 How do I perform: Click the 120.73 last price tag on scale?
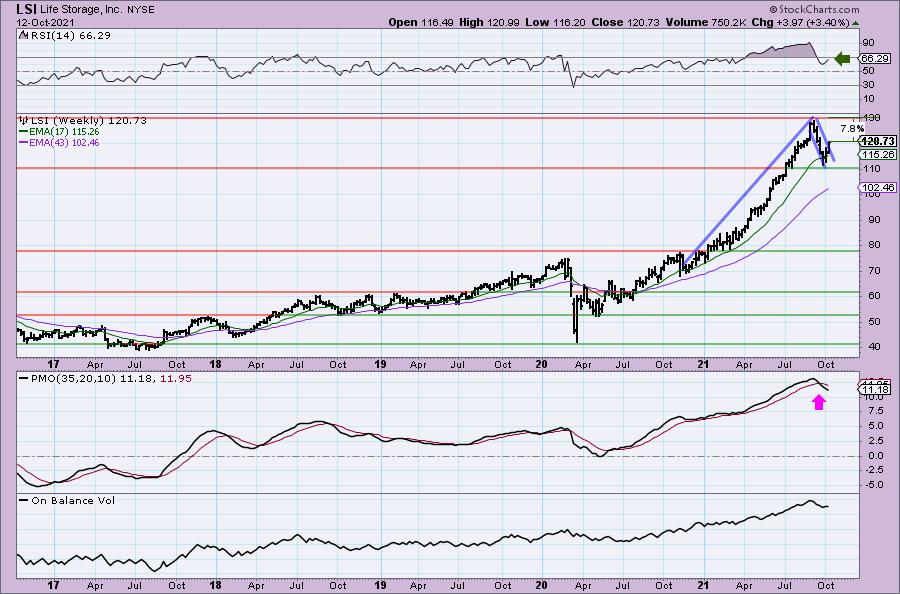click(x=878, y=141)
